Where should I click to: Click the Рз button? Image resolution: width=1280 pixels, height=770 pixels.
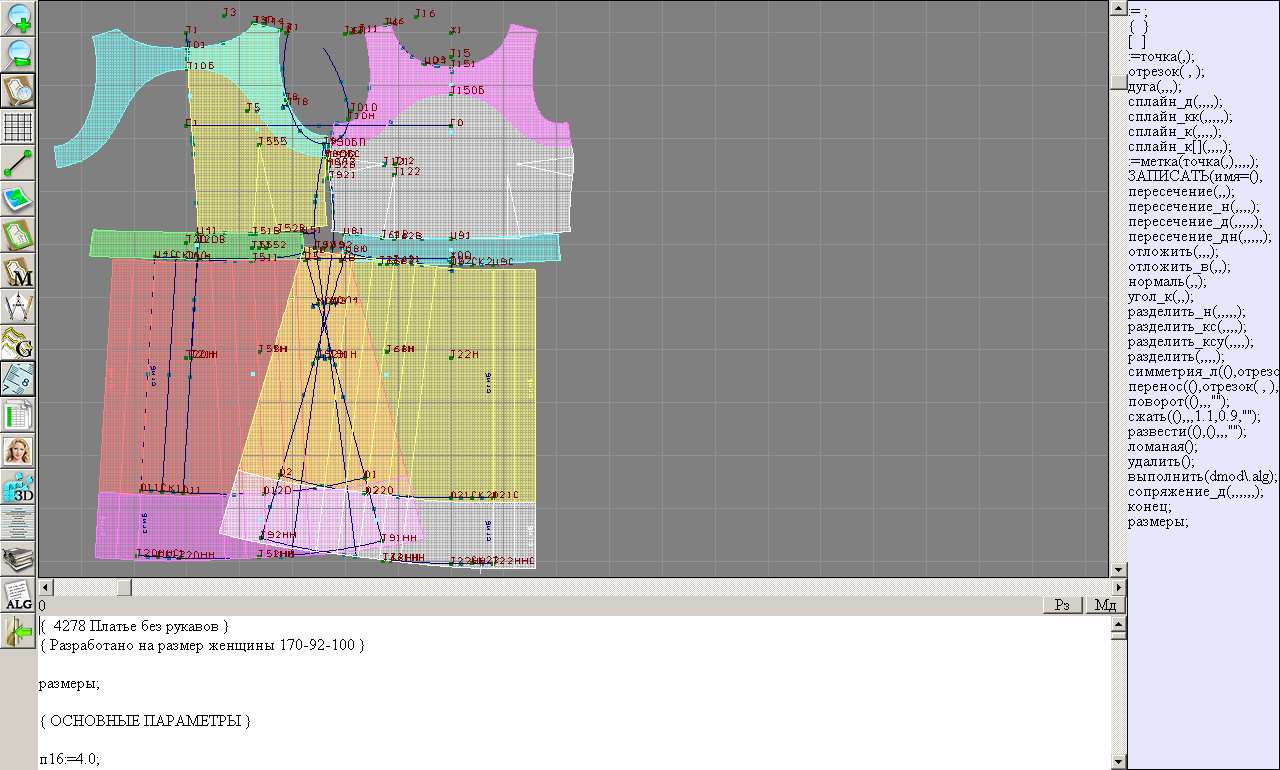coord(1063,605)
